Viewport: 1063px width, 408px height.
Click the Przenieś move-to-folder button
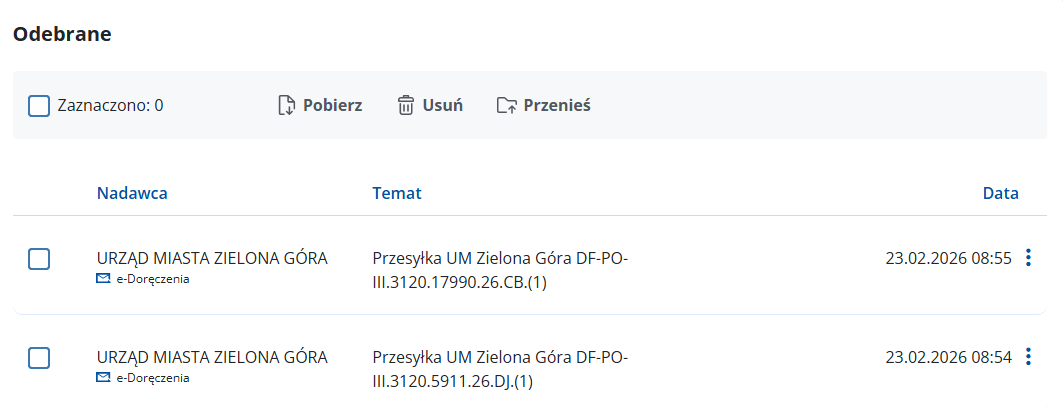pyautogui.click(x=544, y=105)
